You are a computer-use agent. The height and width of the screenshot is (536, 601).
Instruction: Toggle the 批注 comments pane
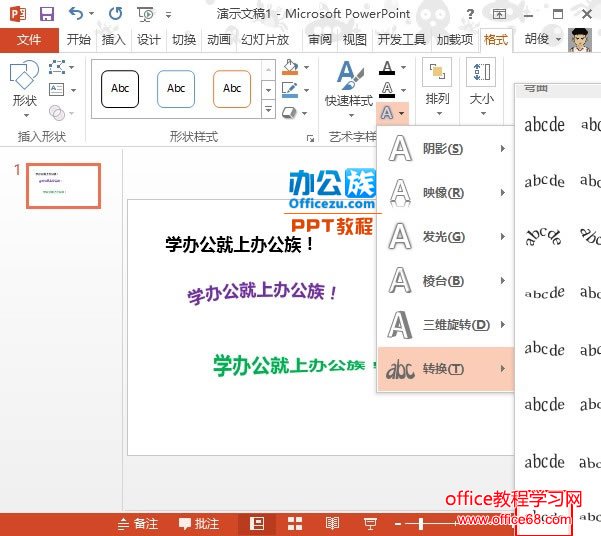pyautogui.click(x=199, y=524)
